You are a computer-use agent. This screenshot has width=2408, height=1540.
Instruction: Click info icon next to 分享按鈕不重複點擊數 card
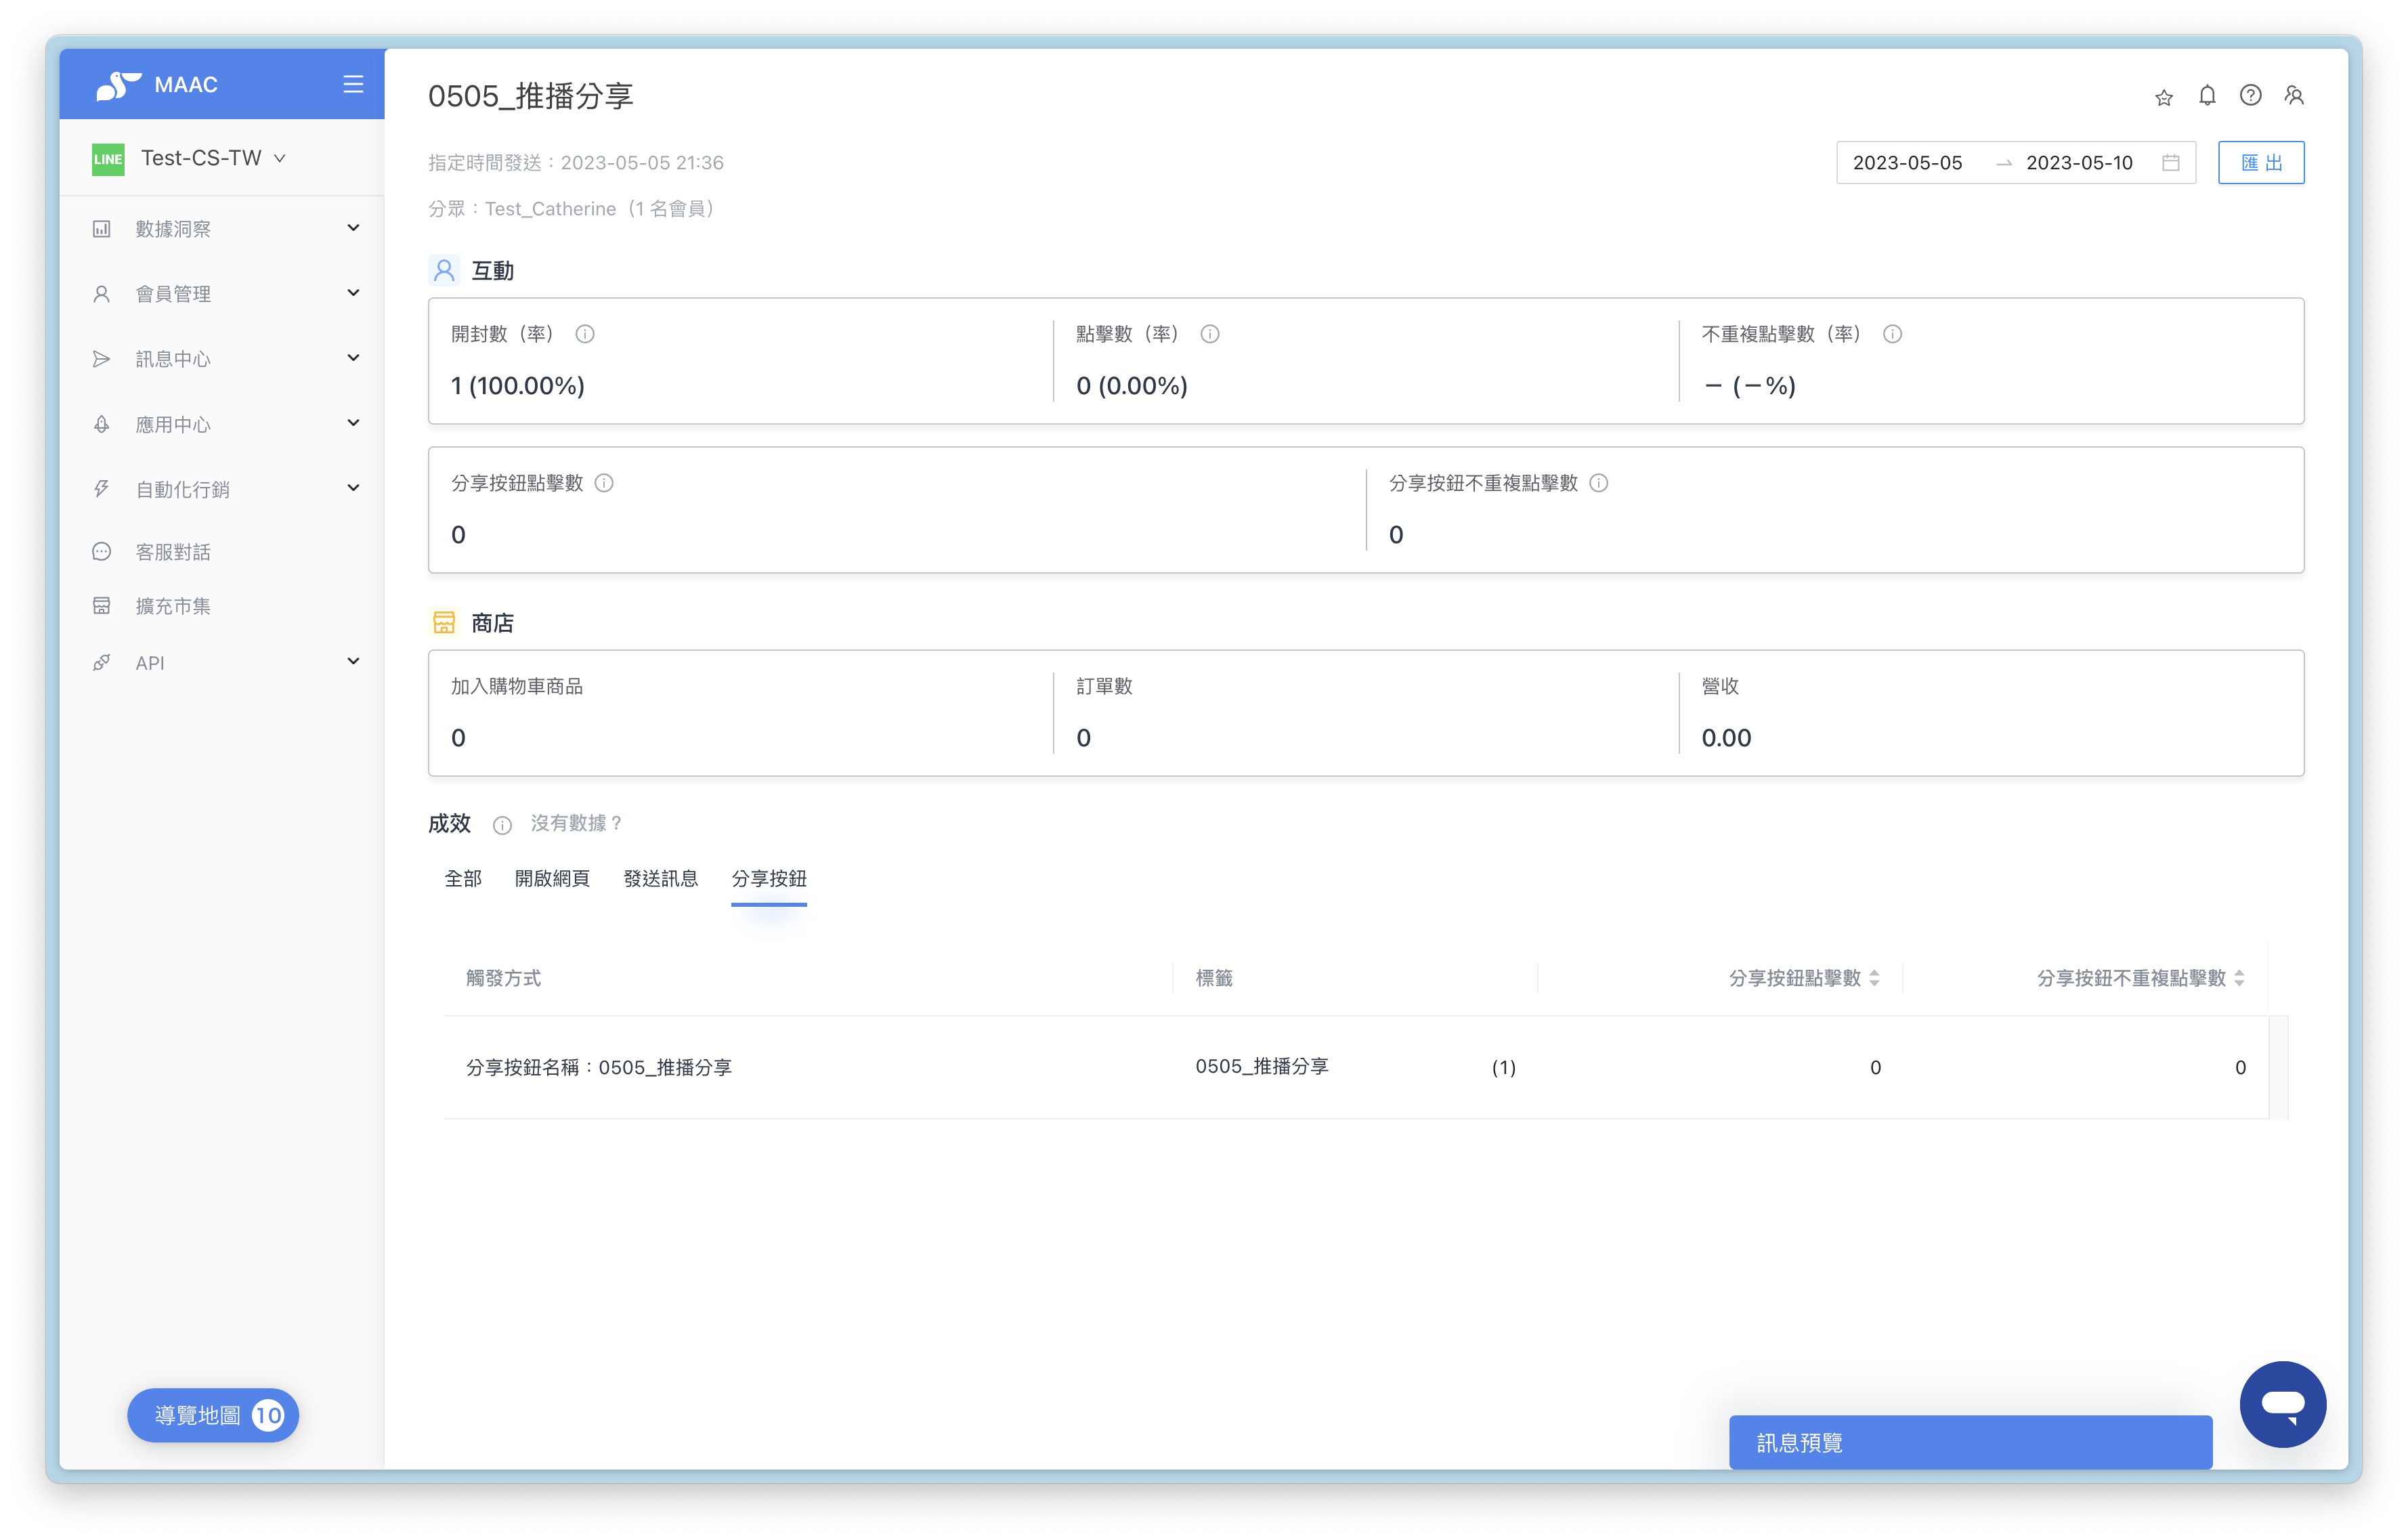pos(1599,483)
